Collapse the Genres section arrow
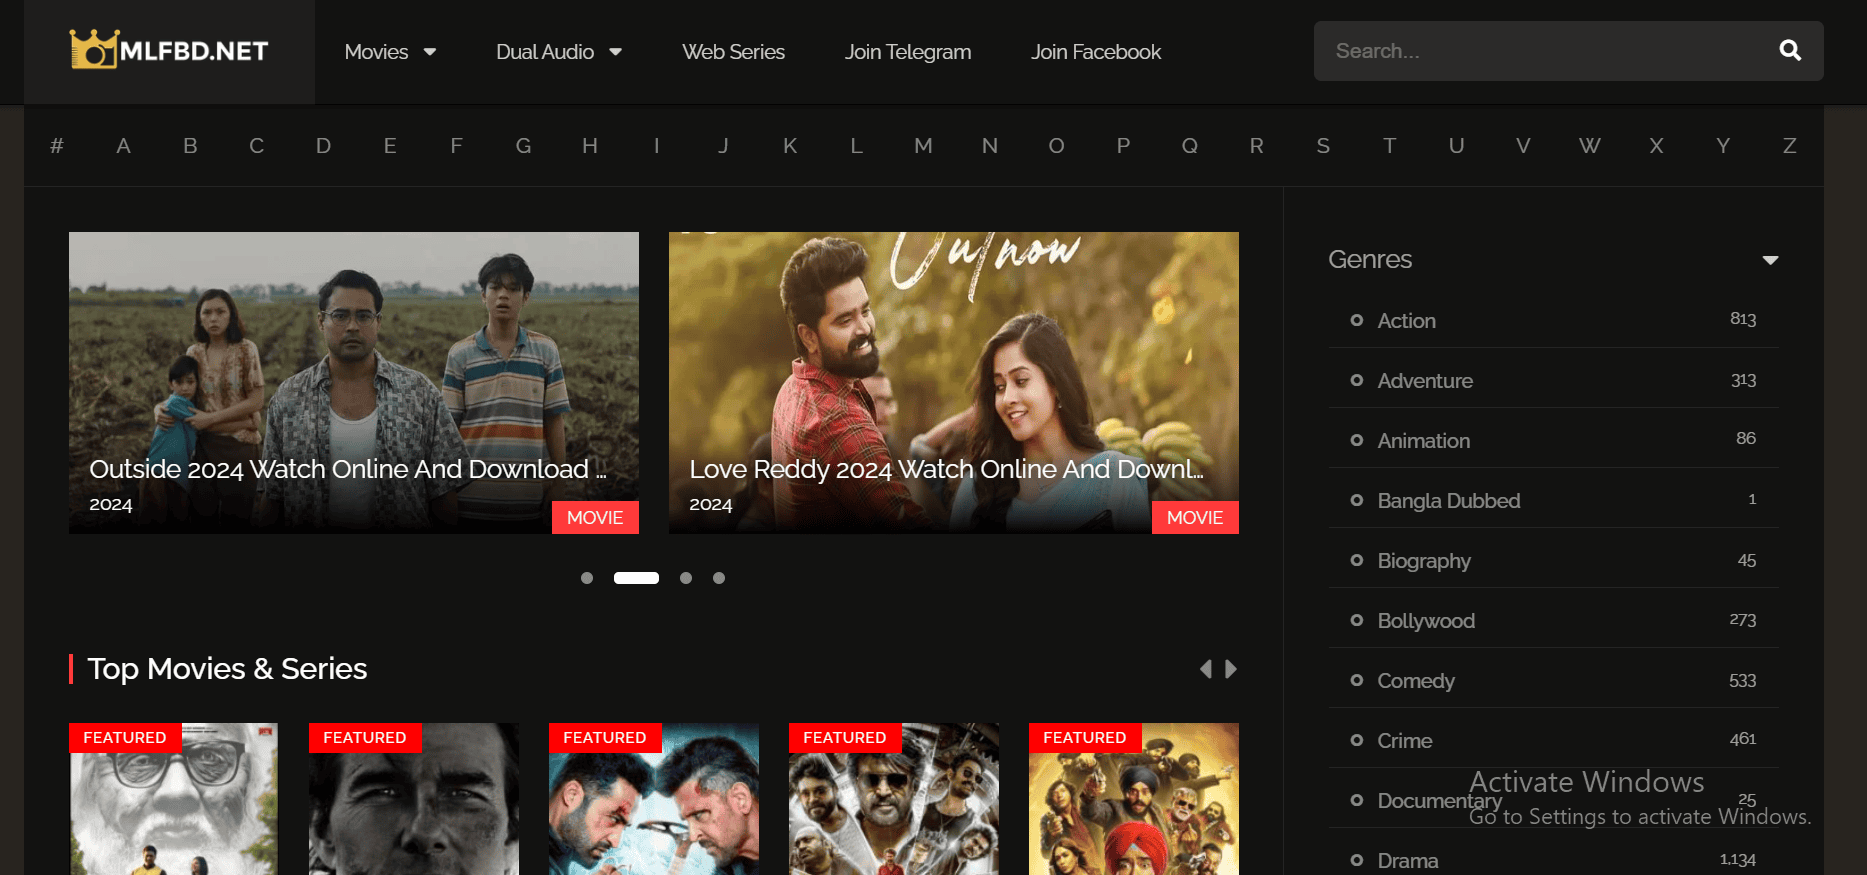The width and height of the screenshot is (1867, 875). point(1770,260)
